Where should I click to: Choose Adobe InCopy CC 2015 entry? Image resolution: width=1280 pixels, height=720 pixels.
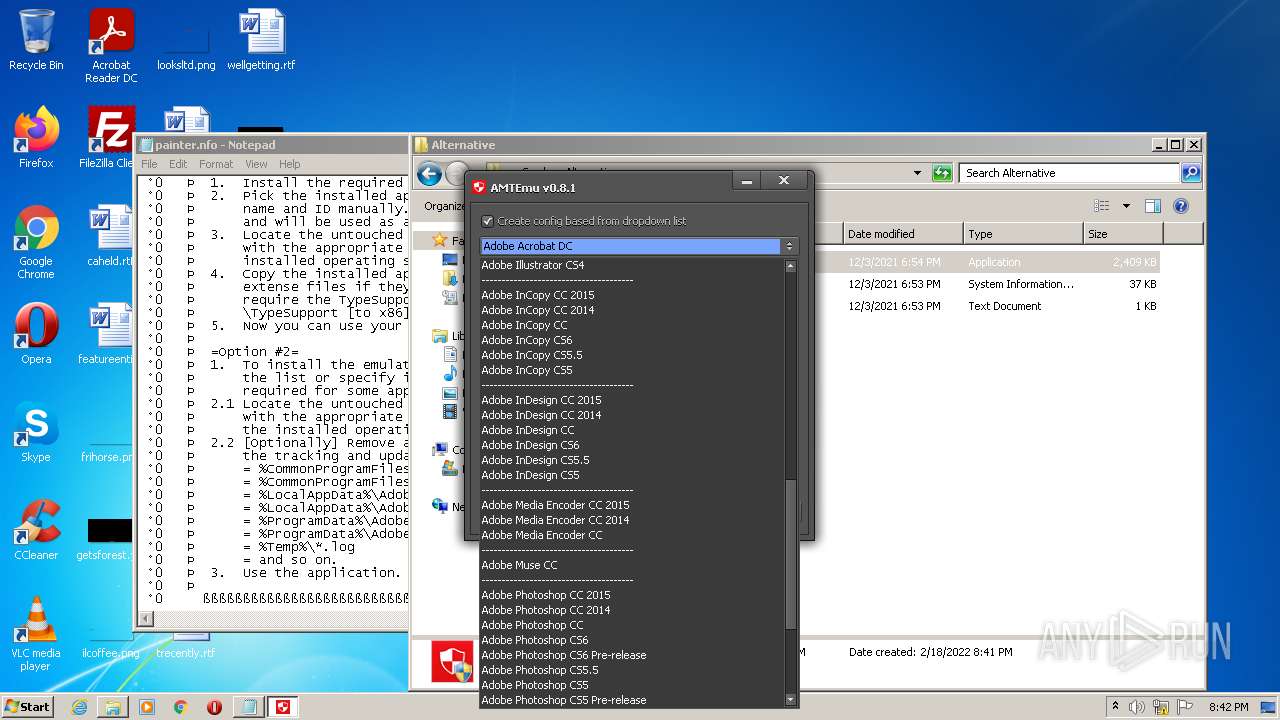click(x=631, y=295)
